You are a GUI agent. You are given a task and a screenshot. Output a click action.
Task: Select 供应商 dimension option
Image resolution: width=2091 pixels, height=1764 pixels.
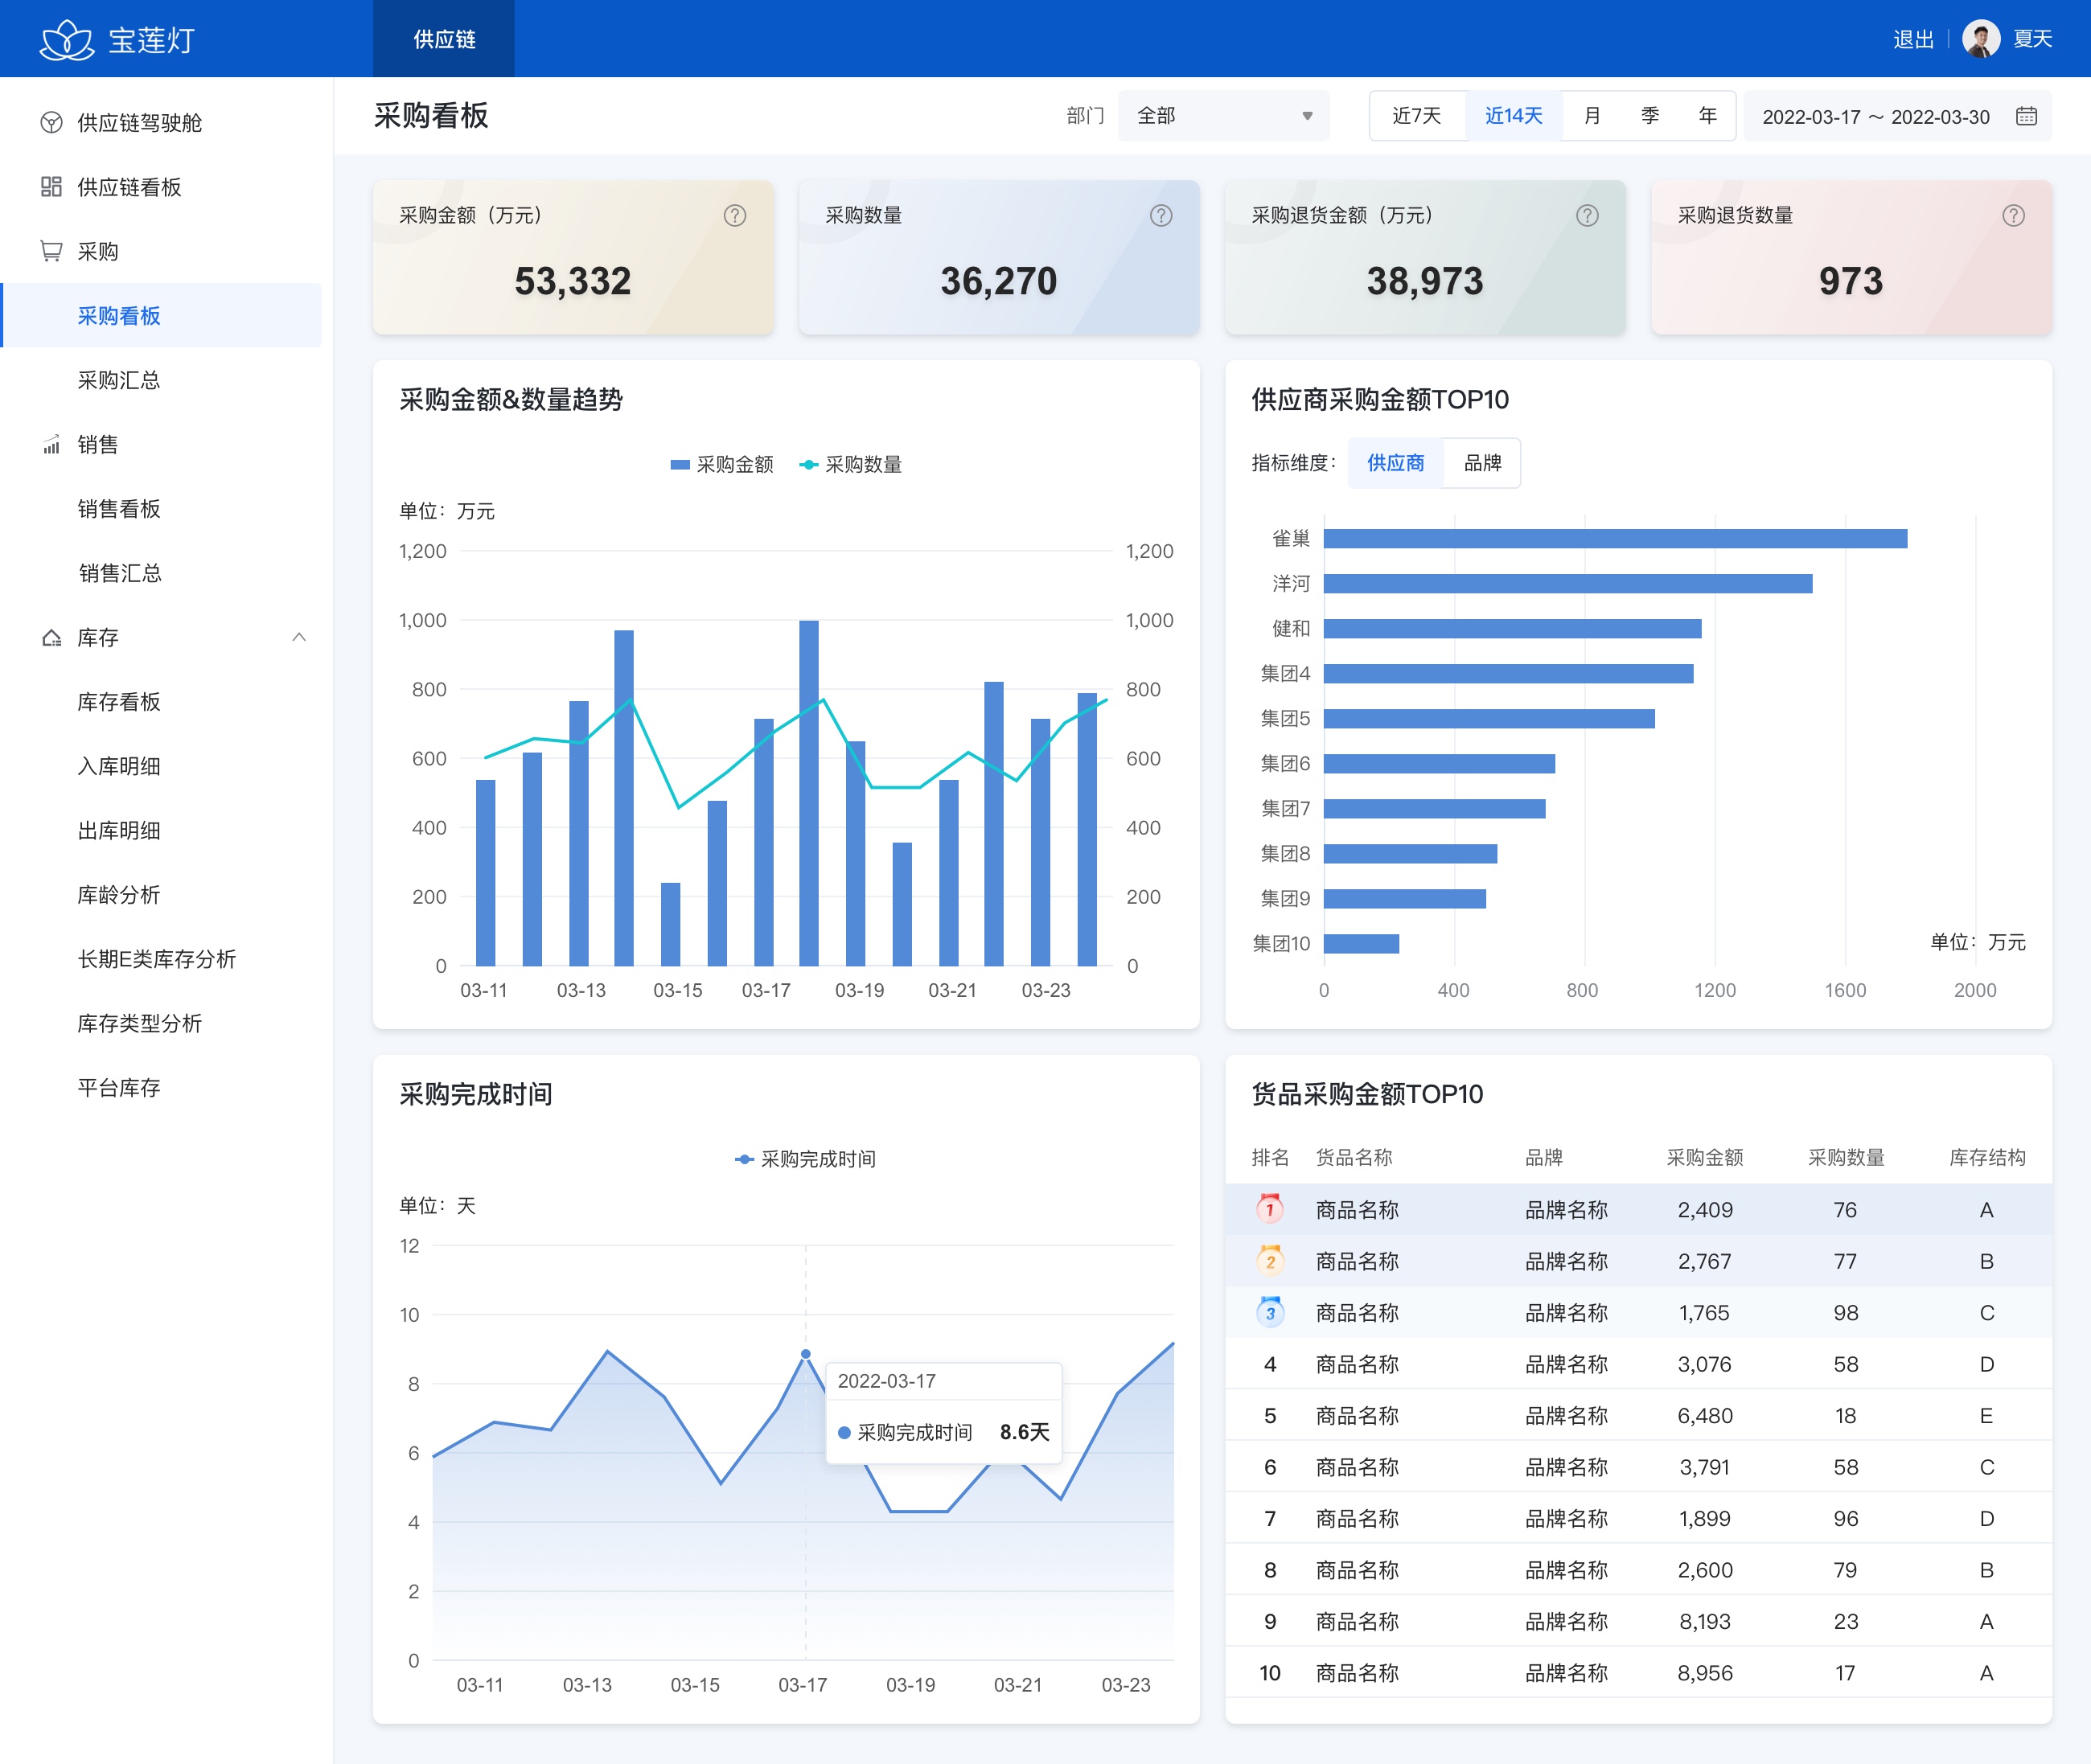[1396, 463]
